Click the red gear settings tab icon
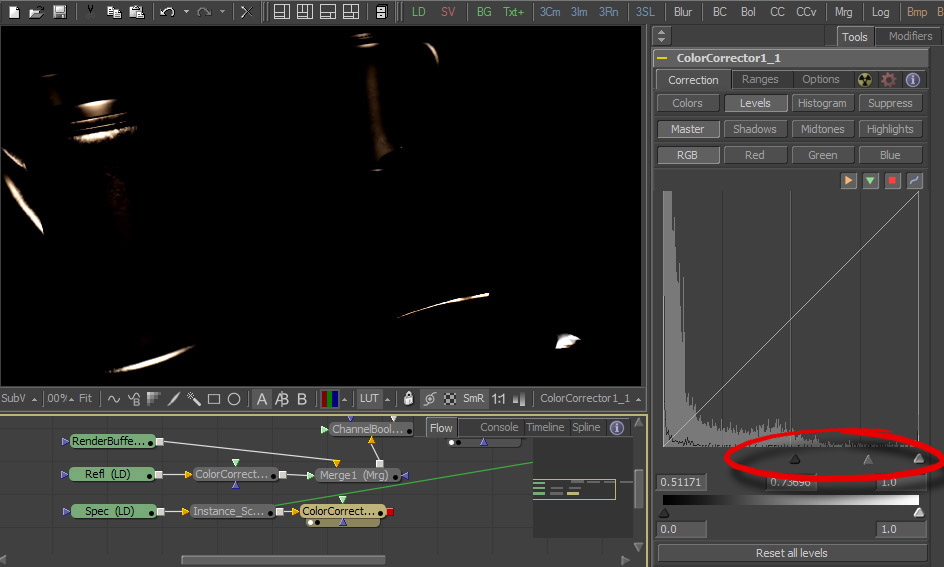This screenshot has width=944, height=567. click(888, 80)
